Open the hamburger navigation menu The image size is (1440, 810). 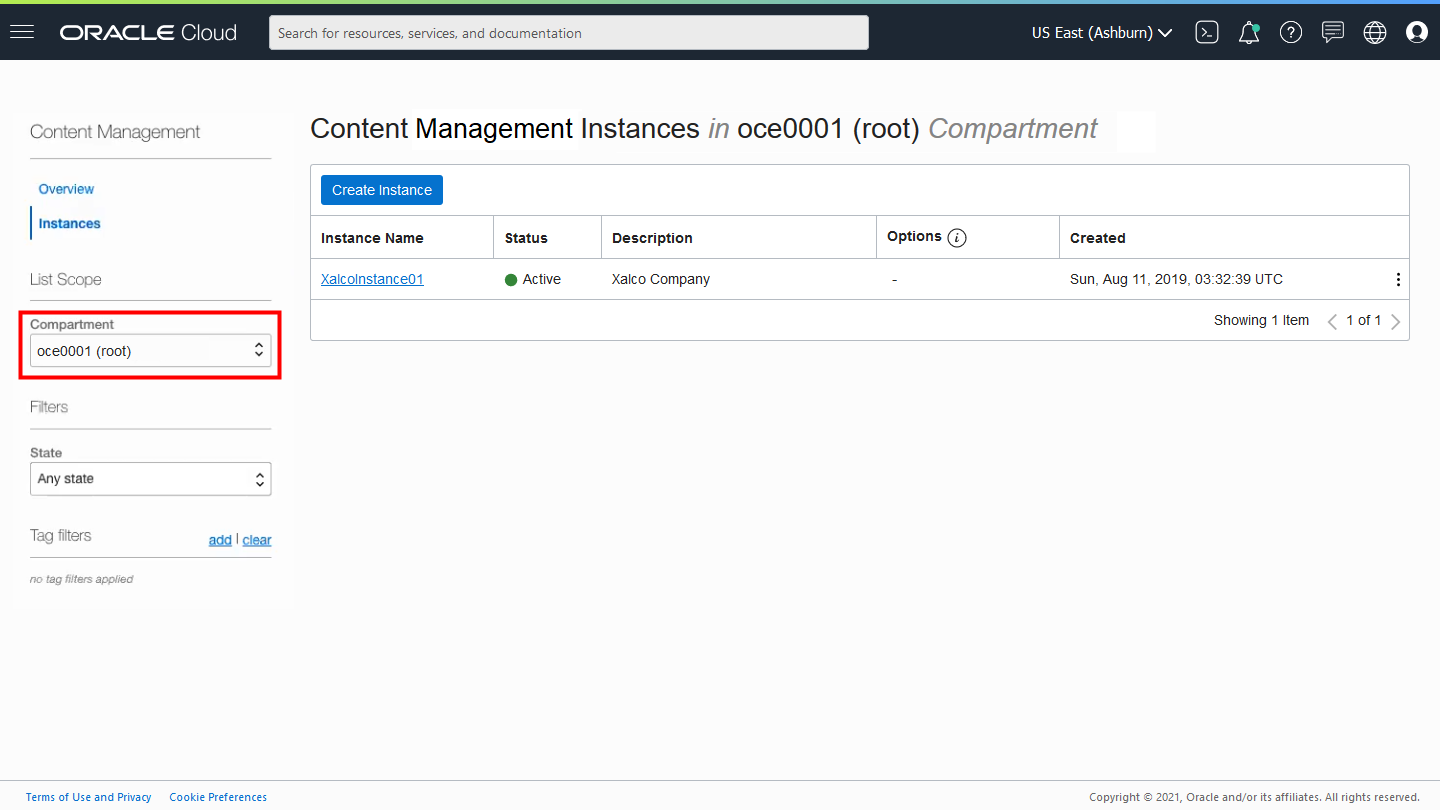point(22,32)
